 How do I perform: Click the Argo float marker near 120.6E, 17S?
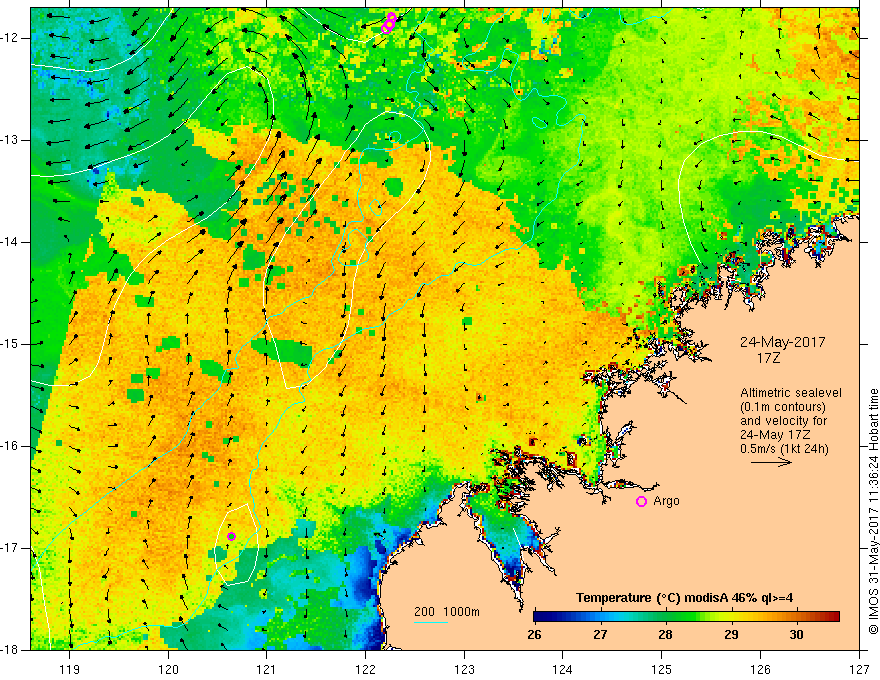[231, 536]
